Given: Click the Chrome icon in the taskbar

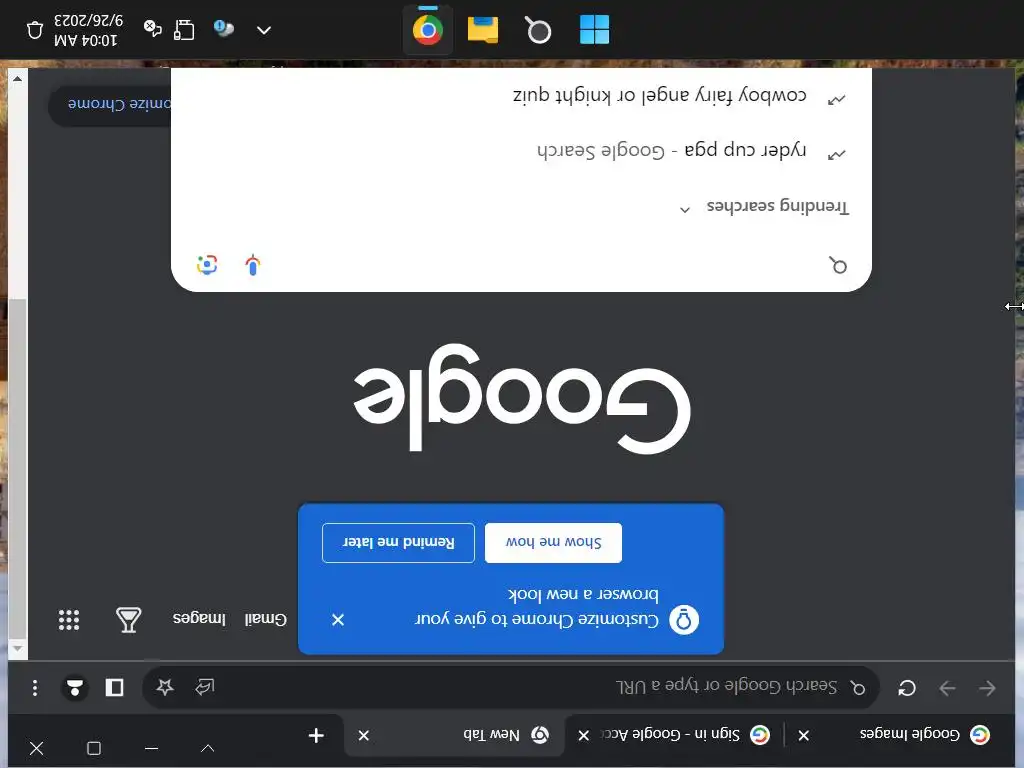Looking at the screenshot, I should (x=428, y=30).
